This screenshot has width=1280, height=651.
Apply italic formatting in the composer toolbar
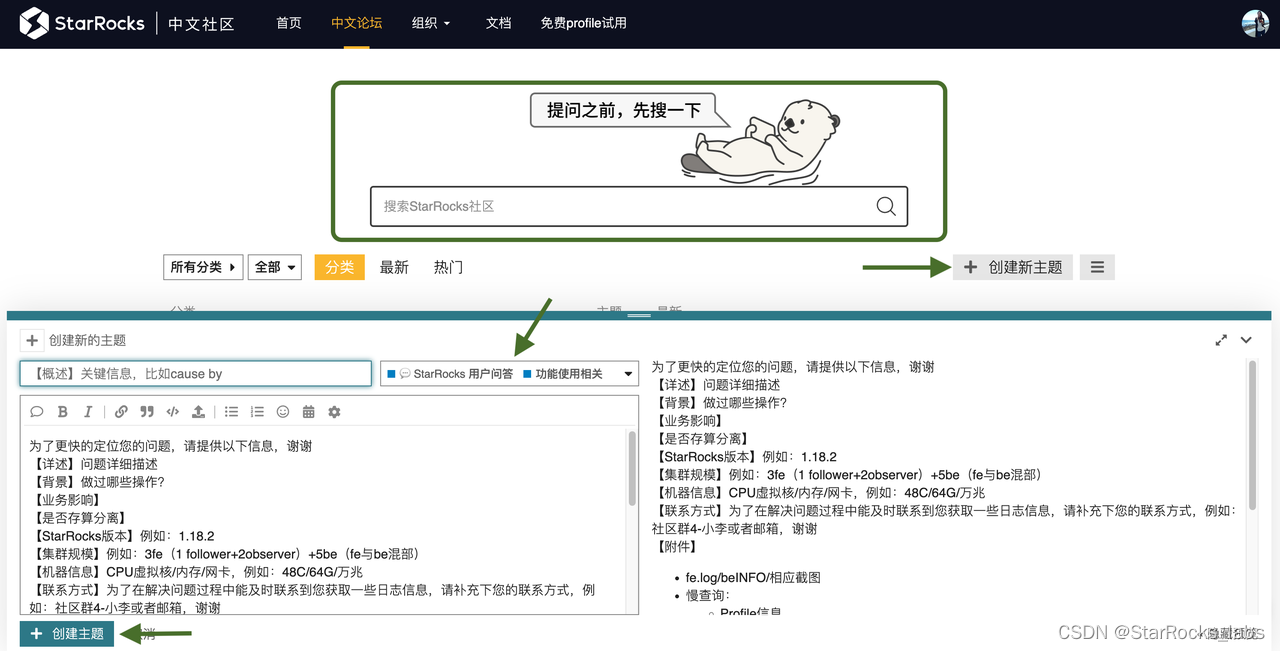(88, 411)
